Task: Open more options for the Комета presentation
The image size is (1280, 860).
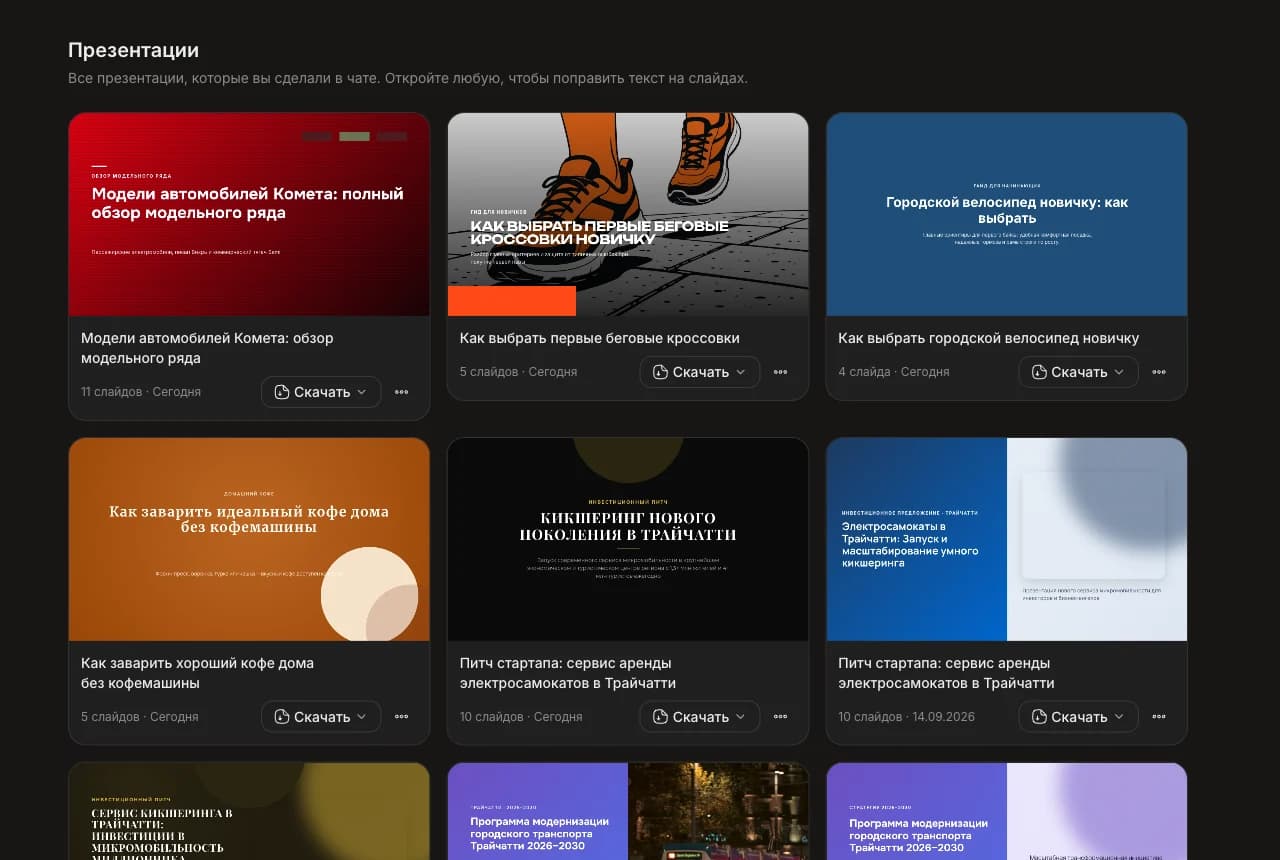Action: pos(401,392)
